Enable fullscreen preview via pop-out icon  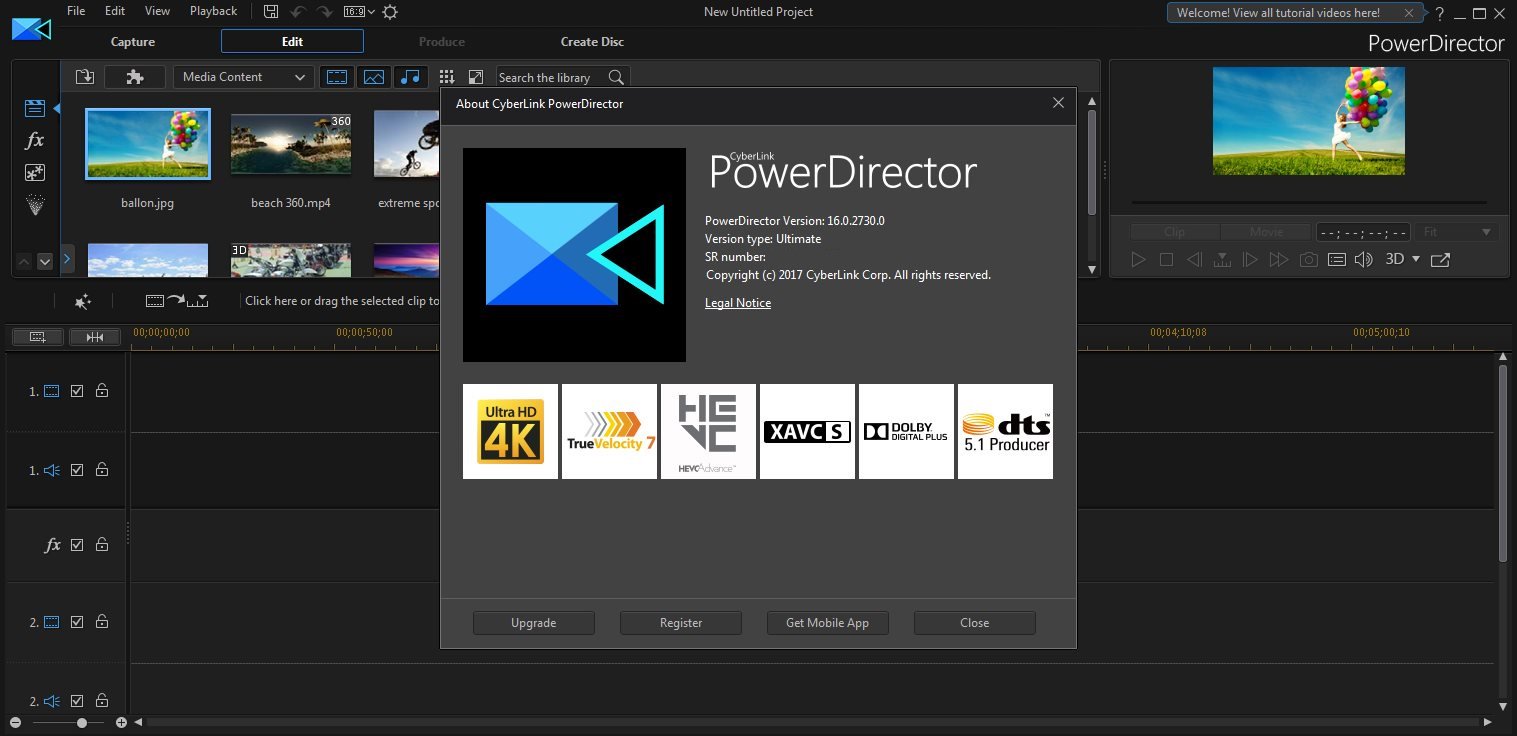pos(1440,259)
